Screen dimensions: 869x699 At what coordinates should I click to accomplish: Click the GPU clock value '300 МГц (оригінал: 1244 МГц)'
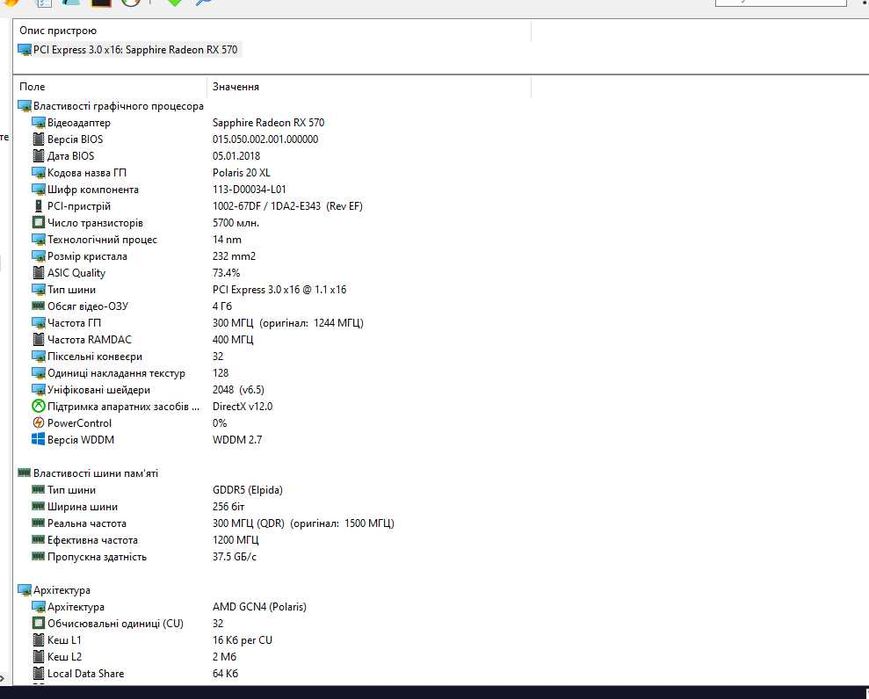click(x=288, y=323)
